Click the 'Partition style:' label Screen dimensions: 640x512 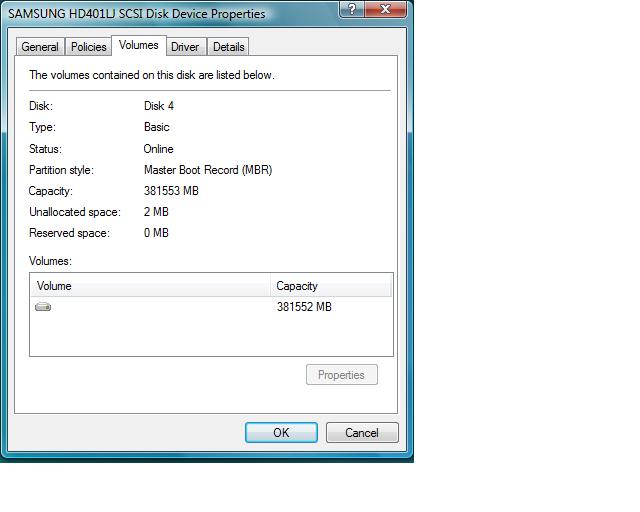[61, 170]
